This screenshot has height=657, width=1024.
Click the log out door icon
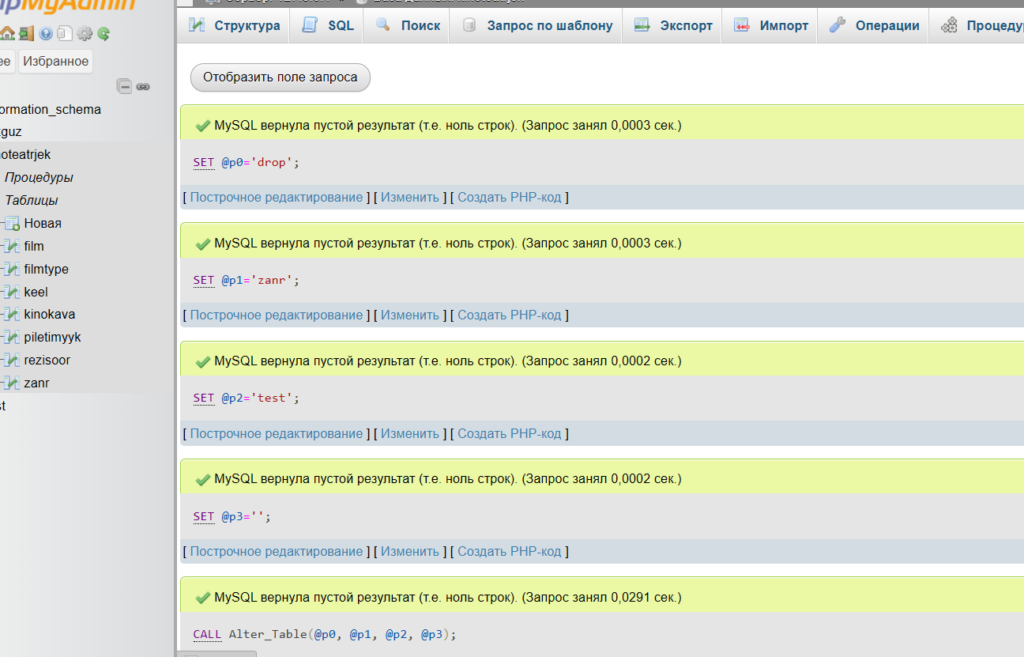(x=26, y=33)
